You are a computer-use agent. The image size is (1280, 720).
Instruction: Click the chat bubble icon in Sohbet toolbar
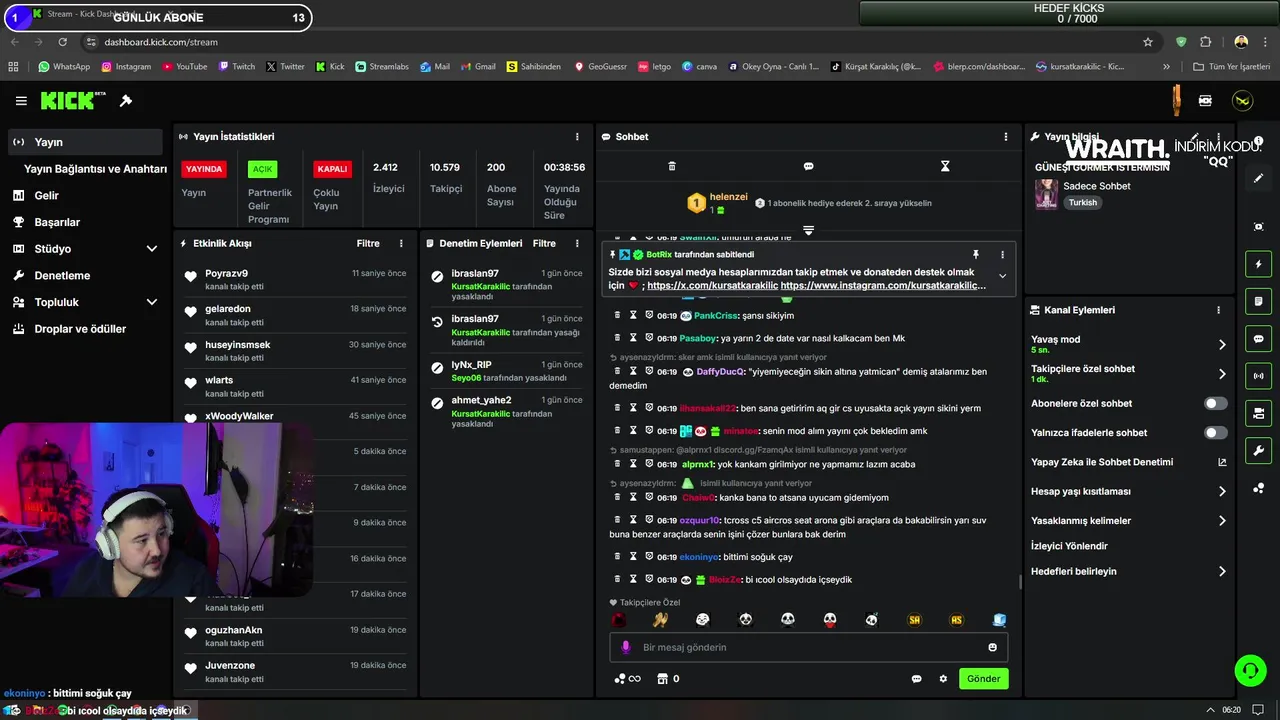tap(809, 166)
